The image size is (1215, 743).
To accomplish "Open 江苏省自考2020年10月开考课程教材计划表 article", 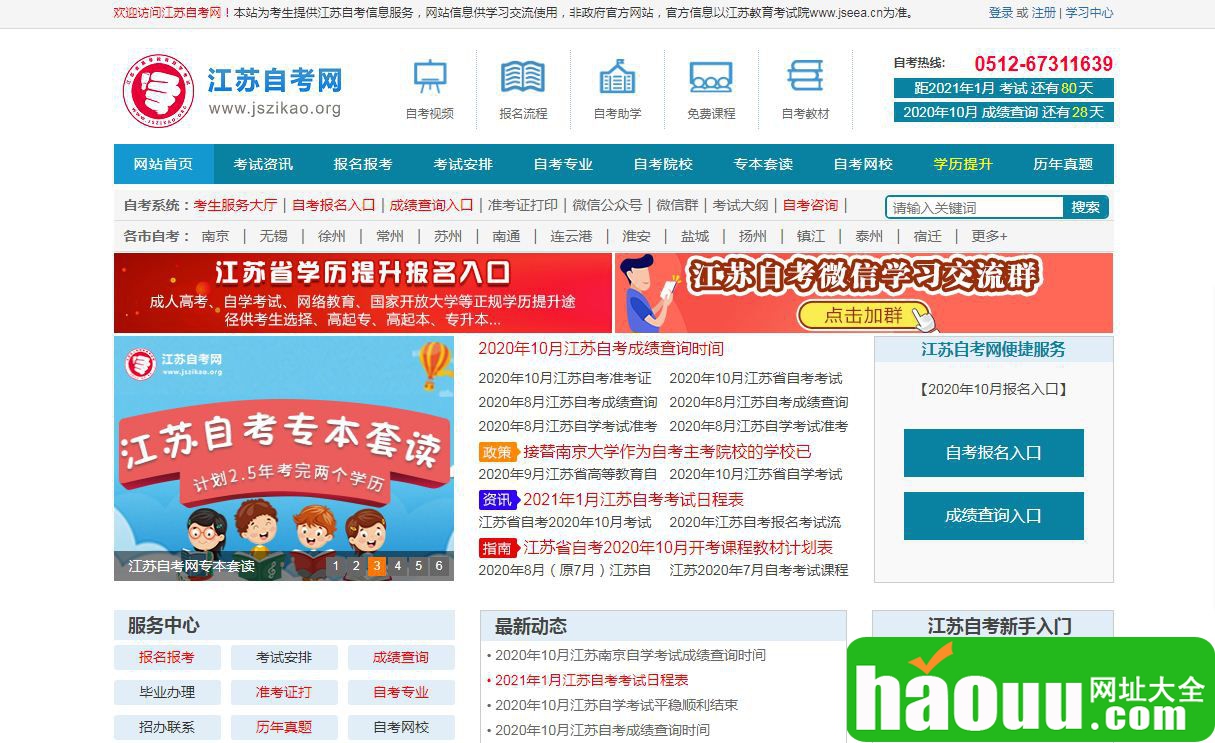I will click(x=678, y=548).
